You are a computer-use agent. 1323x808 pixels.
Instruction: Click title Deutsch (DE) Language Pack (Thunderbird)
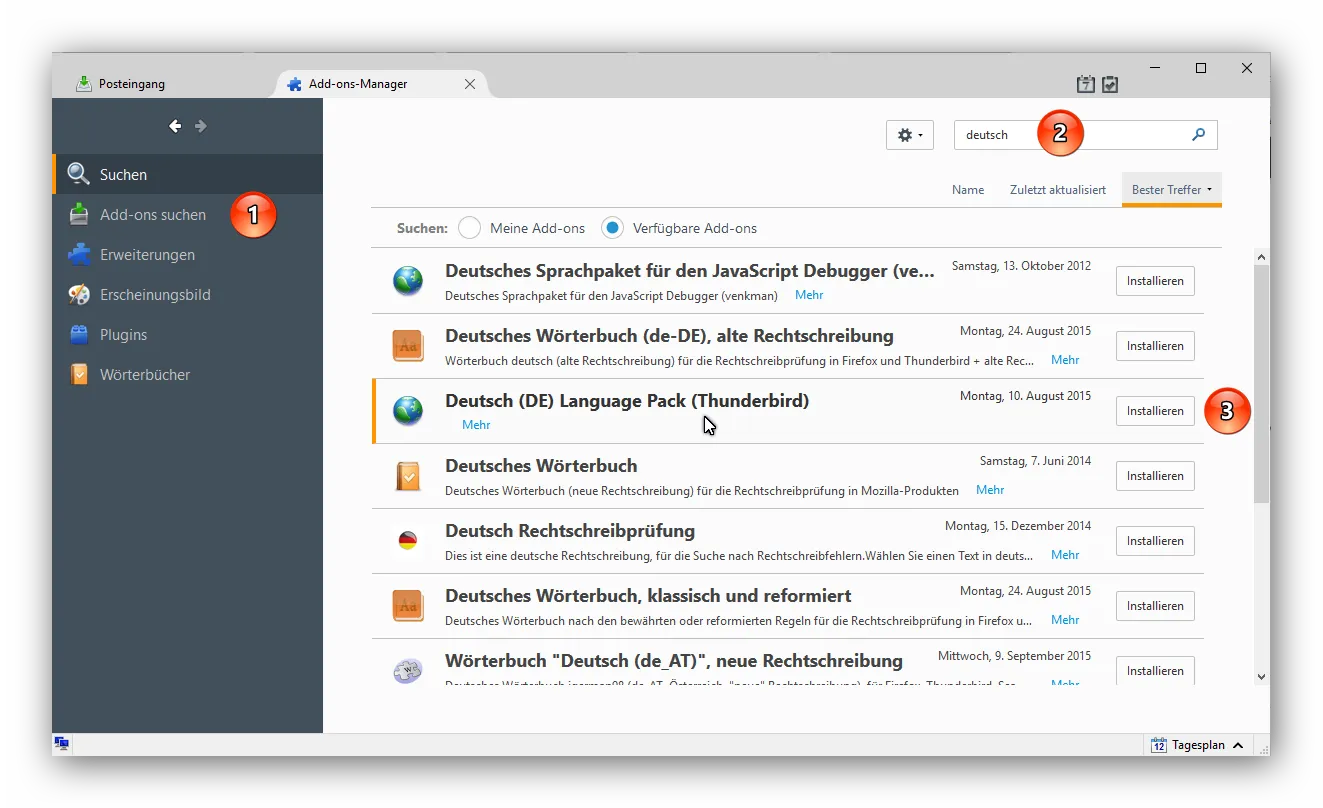(627, 401)
